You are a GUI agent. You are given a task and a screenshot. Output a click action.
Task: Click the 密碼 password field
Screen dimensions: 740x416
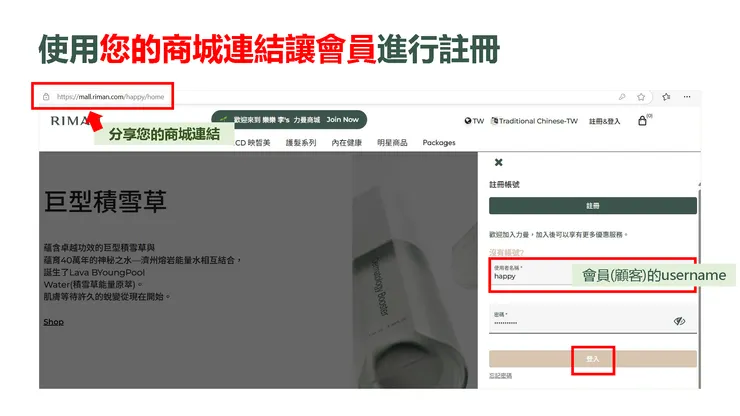click(x=593, y=319)
